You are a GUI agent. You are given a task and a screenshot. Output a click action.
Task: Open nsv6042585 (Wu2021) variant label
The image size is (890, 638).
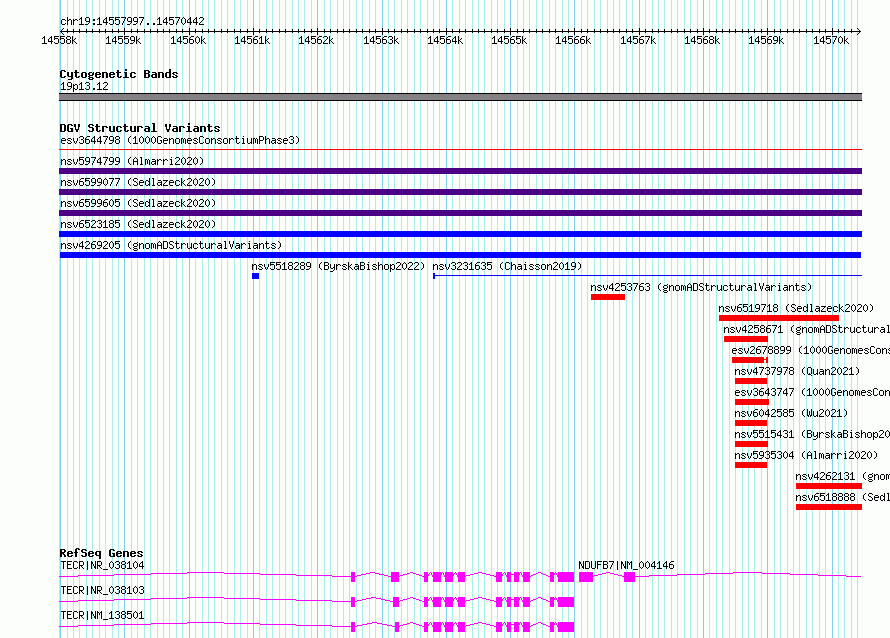791,413
